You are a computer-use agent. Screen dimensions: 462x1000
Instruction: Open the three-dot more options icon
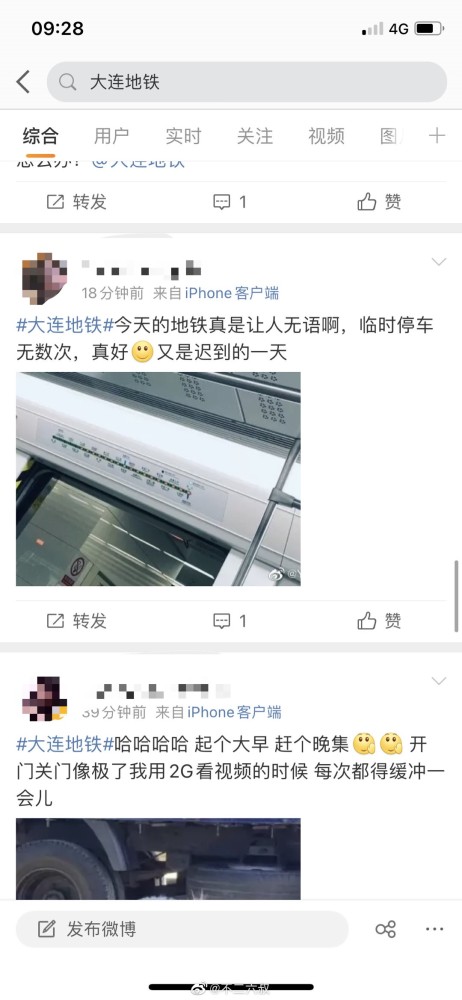coord(435,929)
